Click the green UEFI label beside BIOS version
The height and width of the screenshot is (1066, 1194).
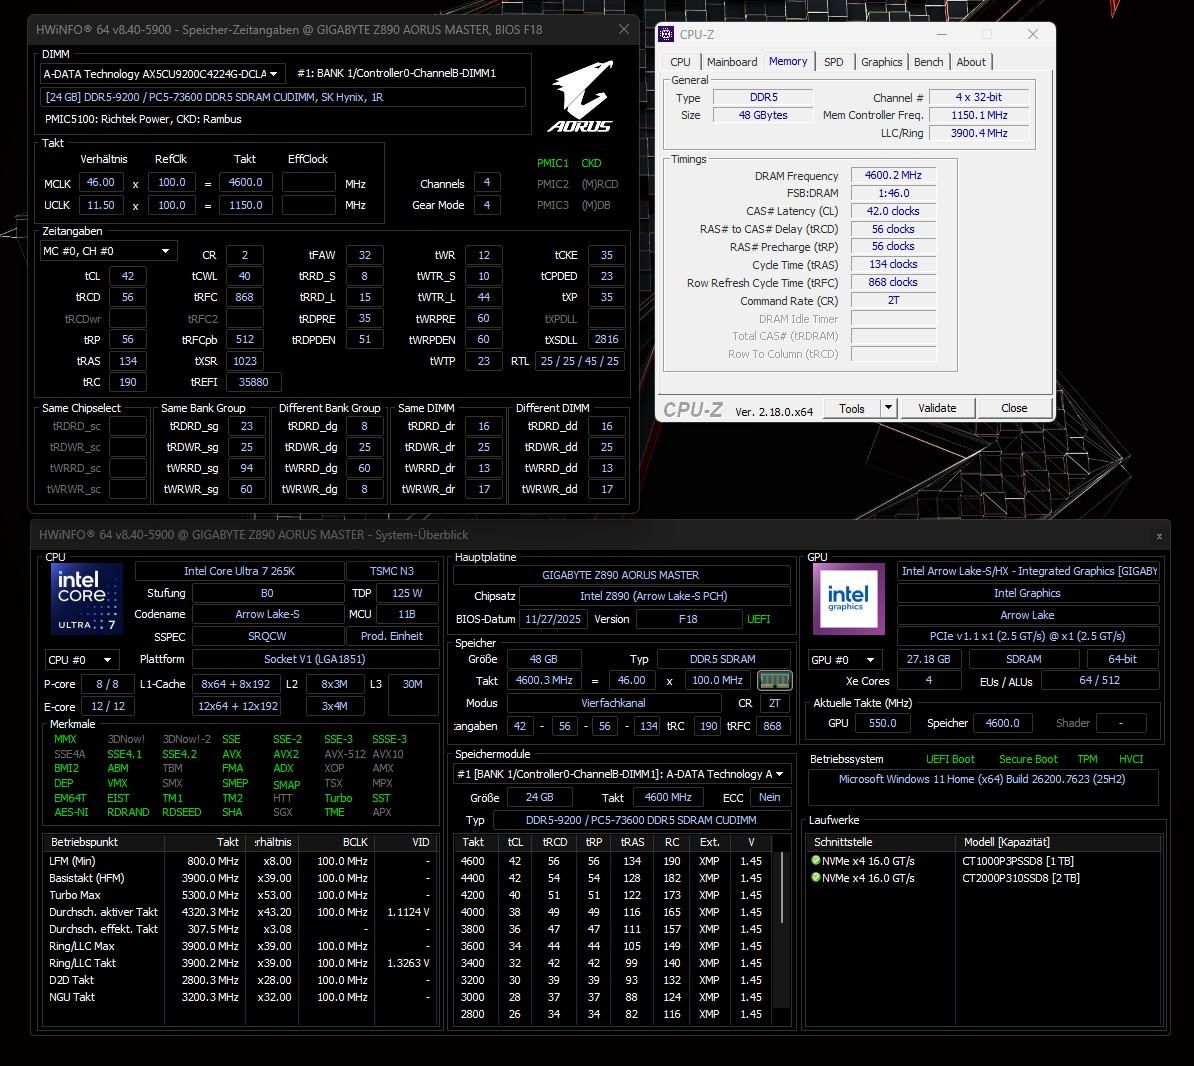758,619
